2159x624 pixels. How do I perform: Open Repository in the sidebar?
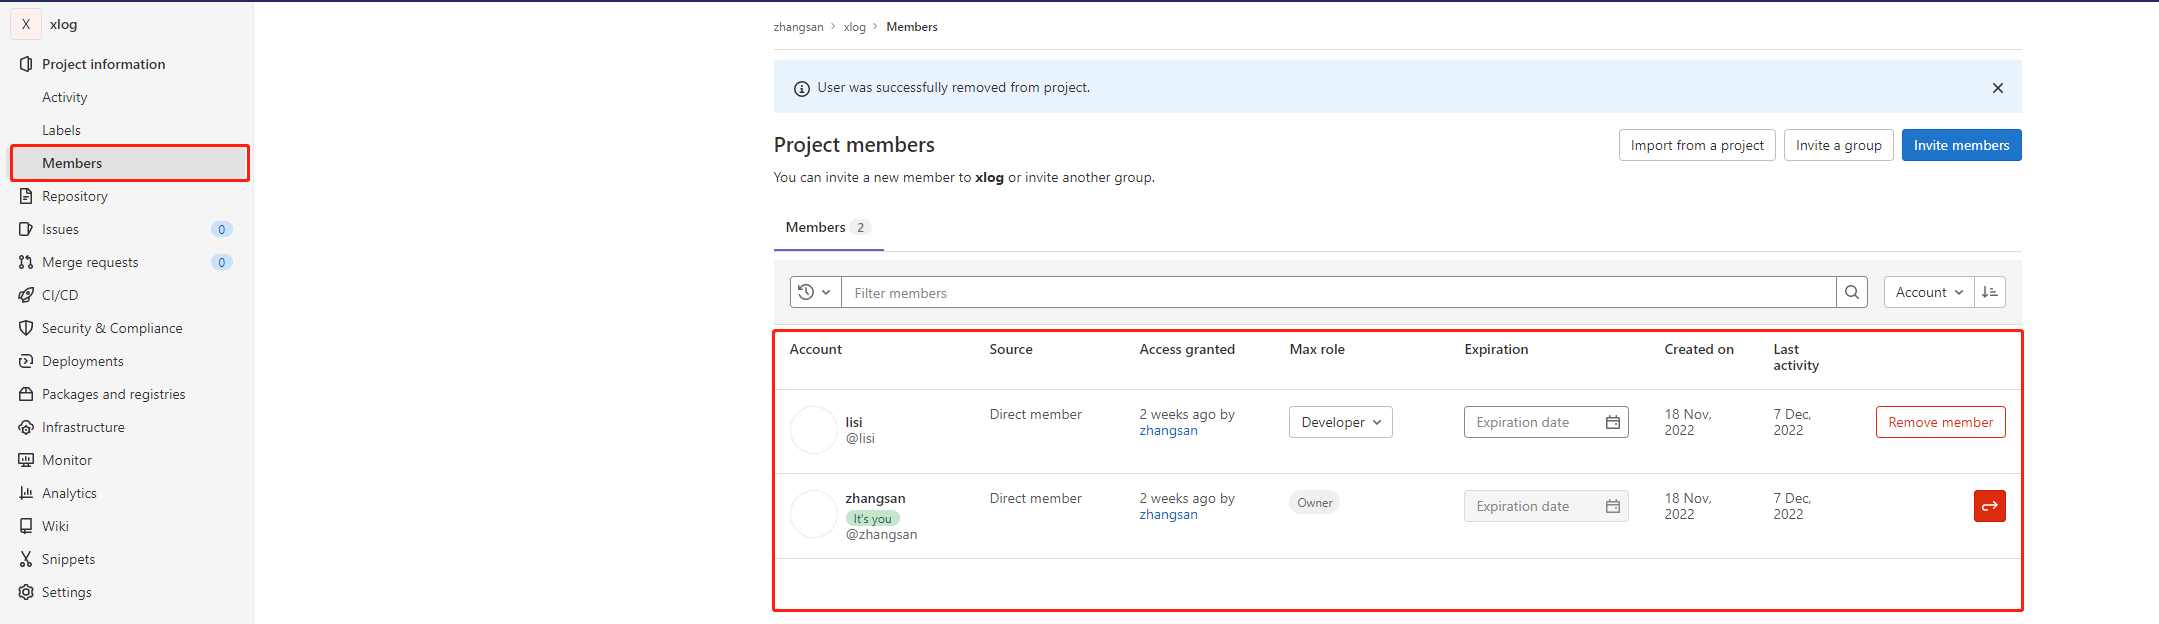tap(74, 196)
